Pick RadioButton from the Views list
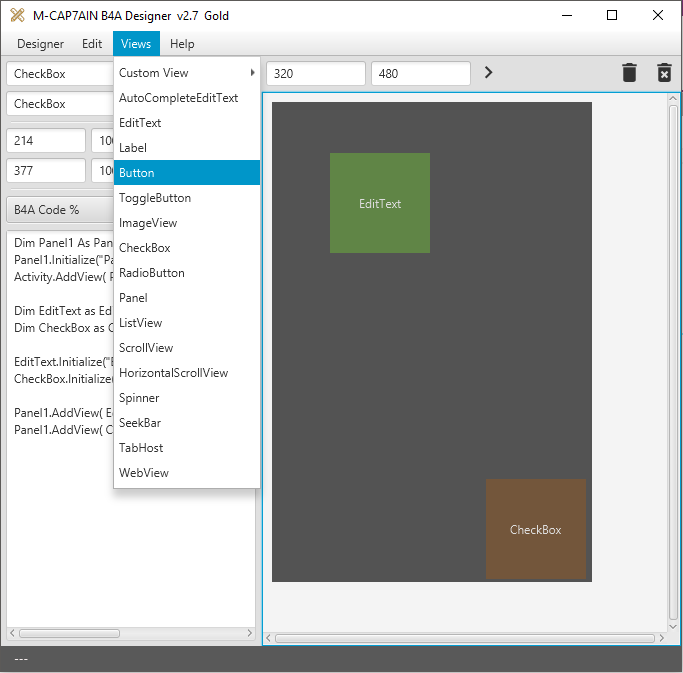The height and width of the screenshot is (673, 683). [x=187, y=273]
